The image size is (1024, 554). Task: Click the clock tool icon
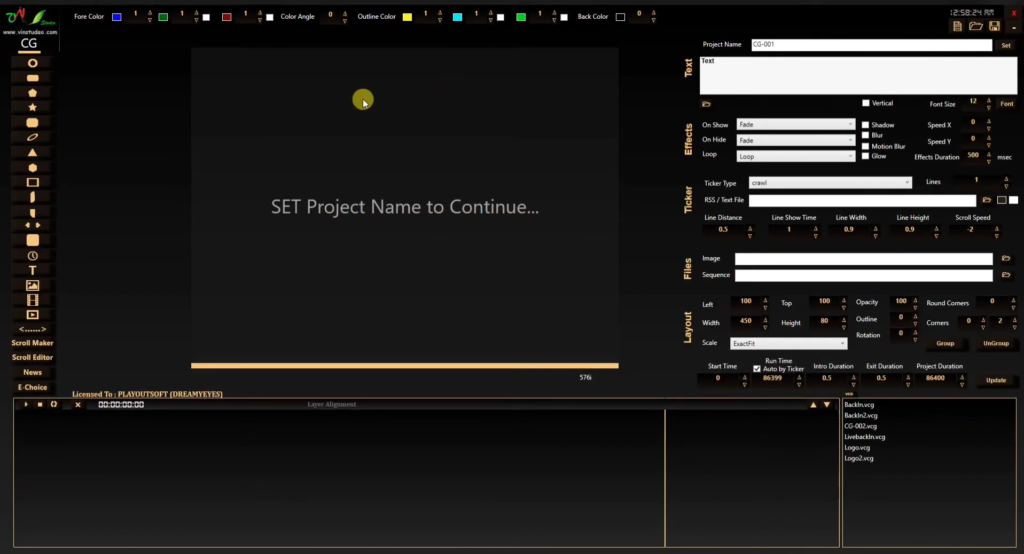click(x=32, y=255)
